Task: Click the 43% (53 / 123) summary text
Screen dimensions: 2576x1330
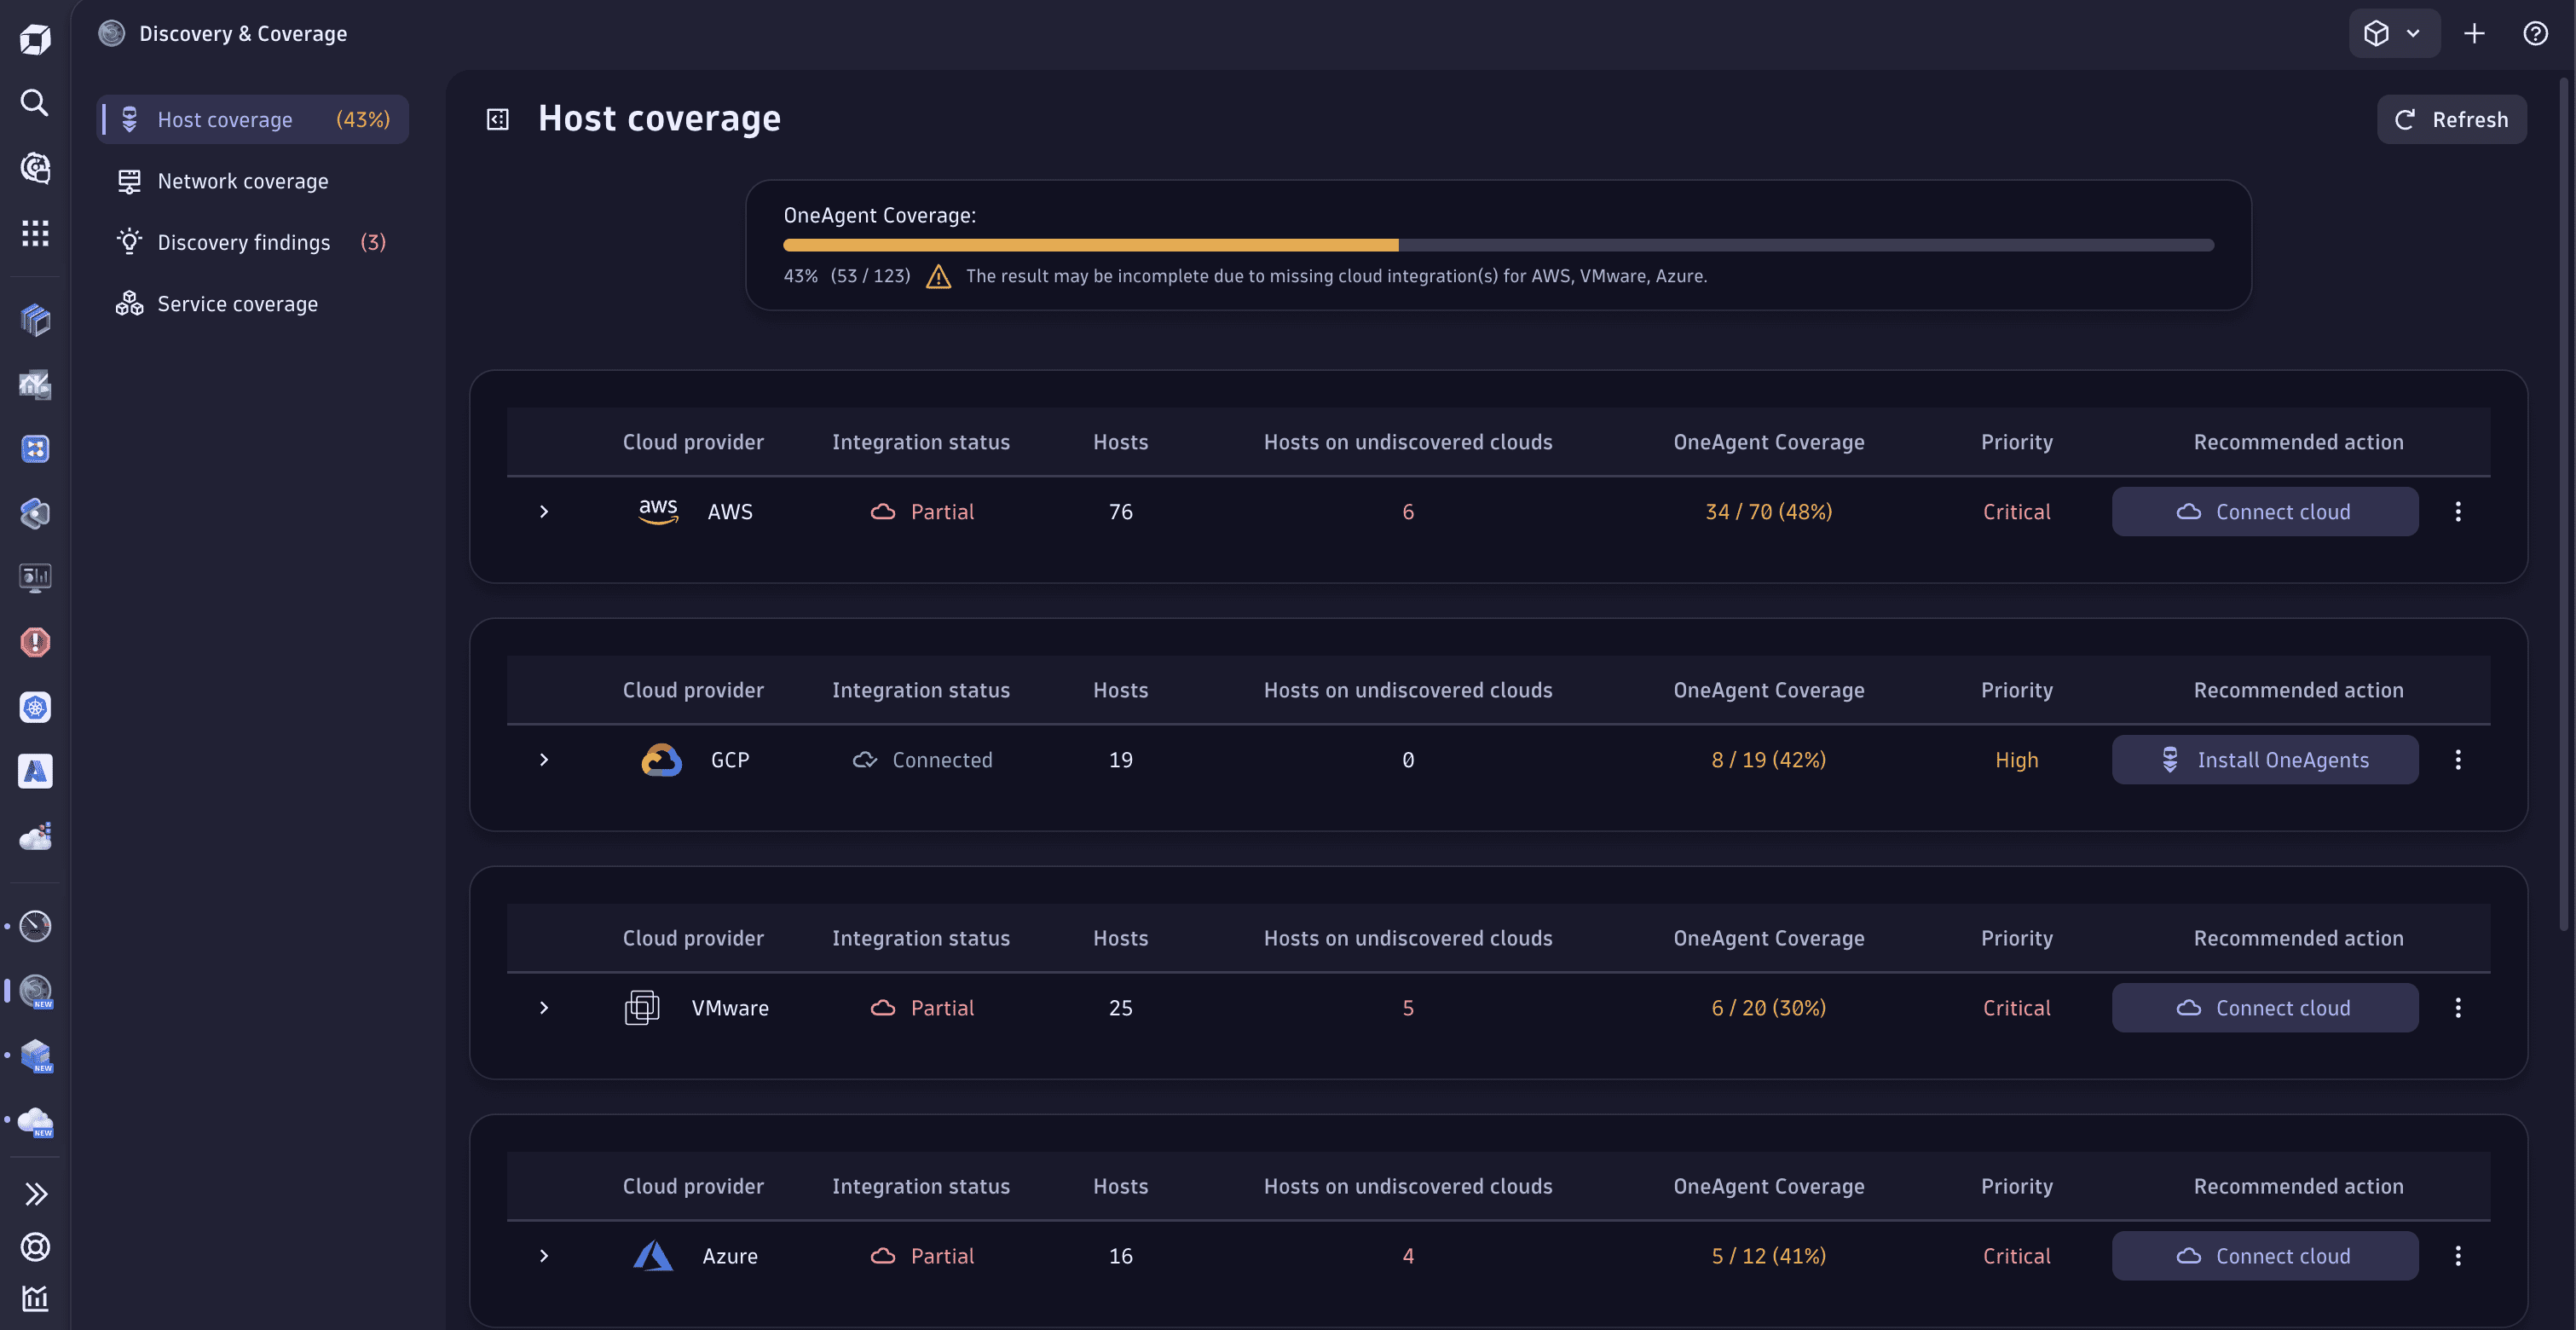Action: coord(847,276)
